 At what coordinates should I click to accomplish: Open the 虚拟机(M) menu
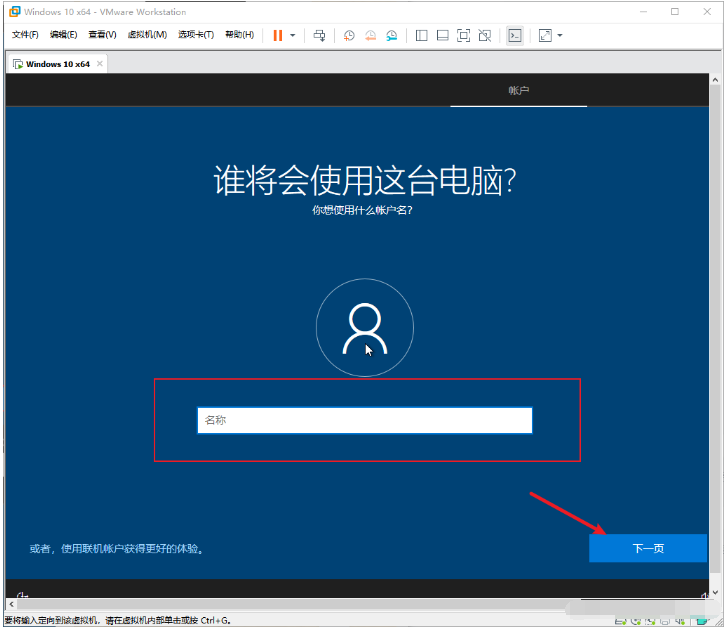(x=147, y=35)
